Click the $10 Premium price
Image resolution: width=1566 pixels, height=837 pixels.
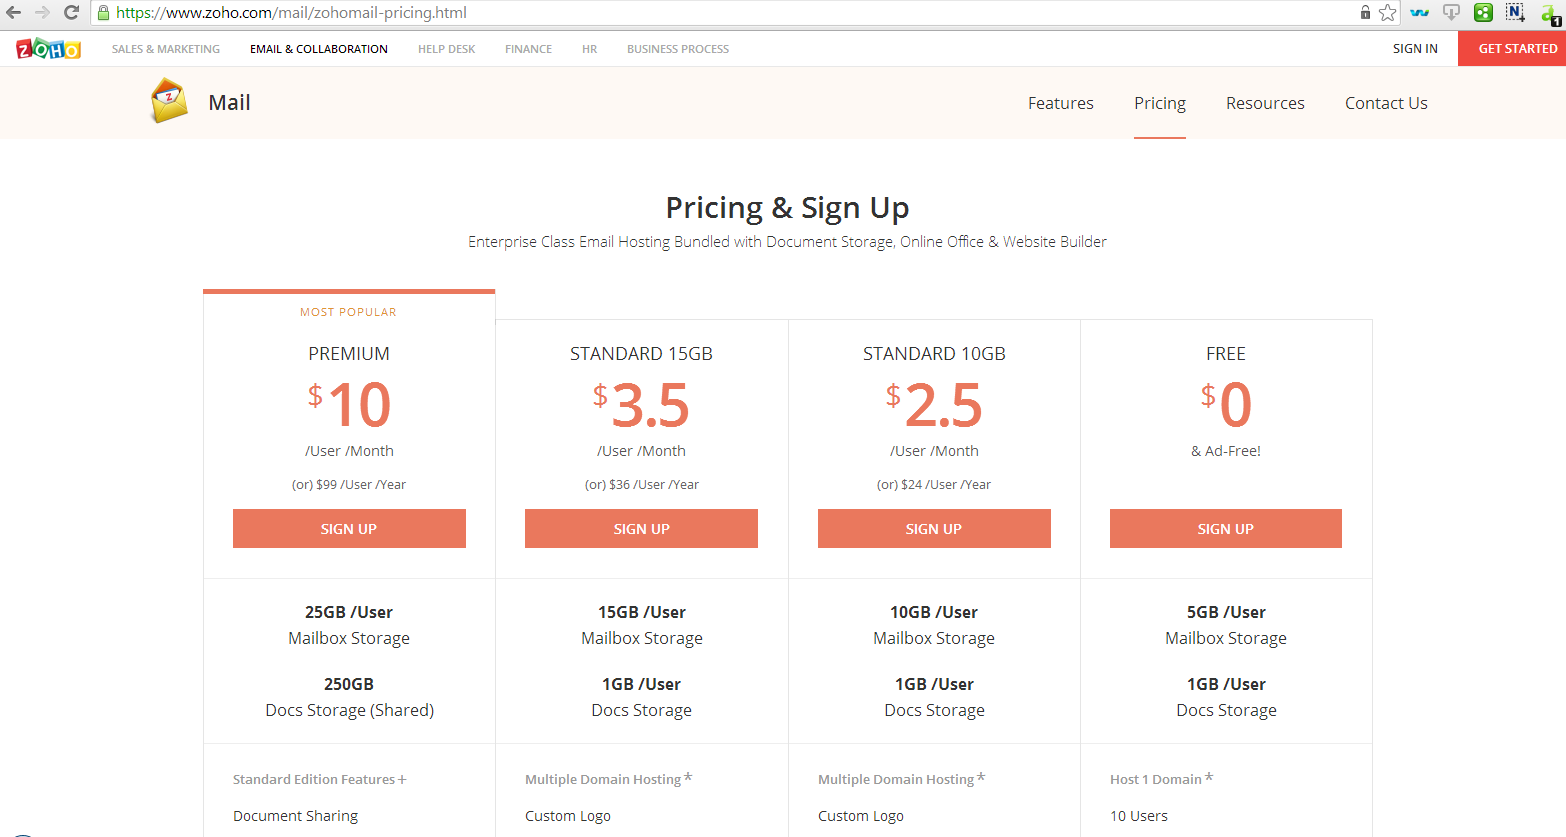coord(349,405)
